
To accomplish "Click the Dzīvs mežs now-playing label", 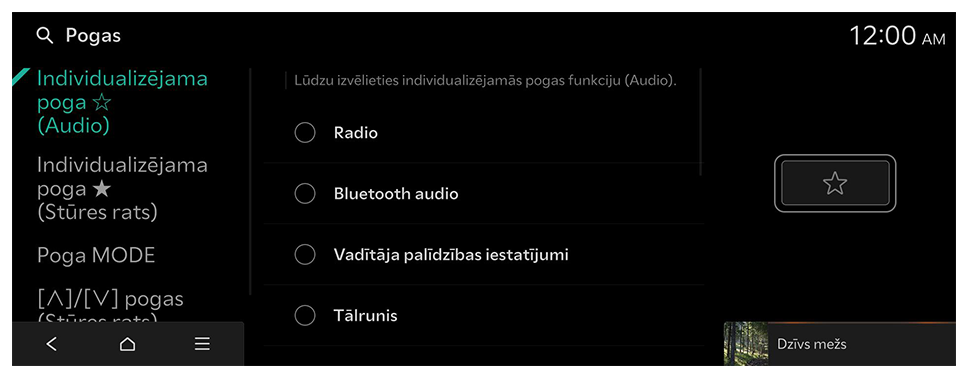I will click(811, 344).
